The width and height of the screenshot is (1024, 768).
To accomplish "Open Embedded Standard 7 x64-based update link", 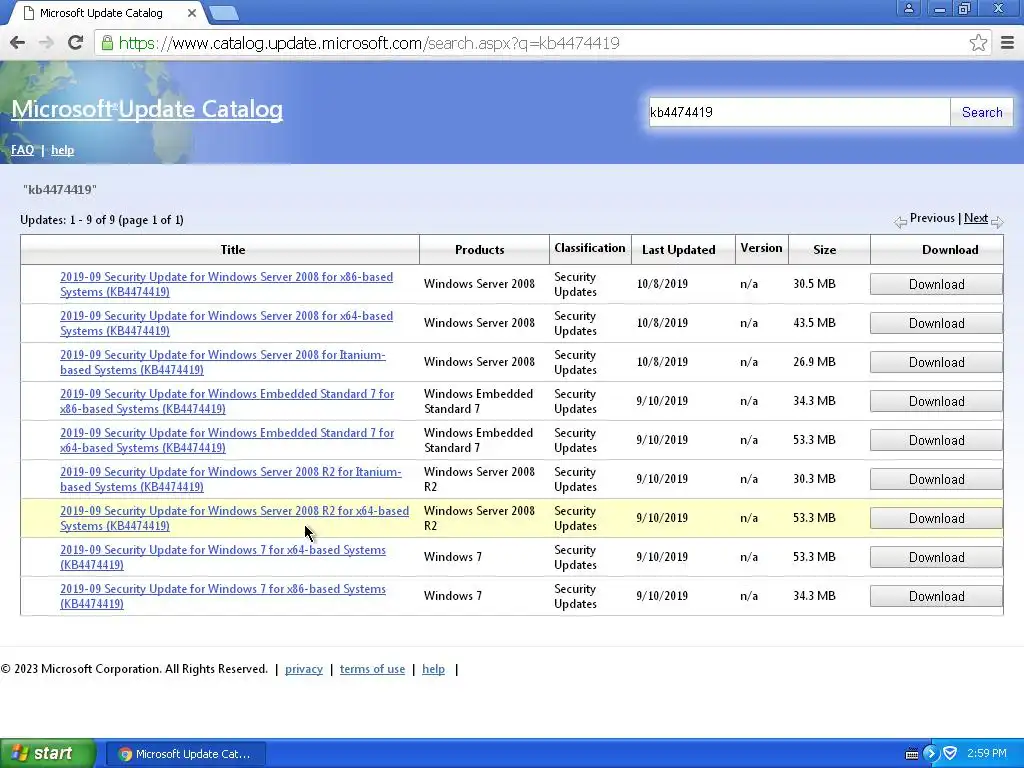I will (227, 440).
